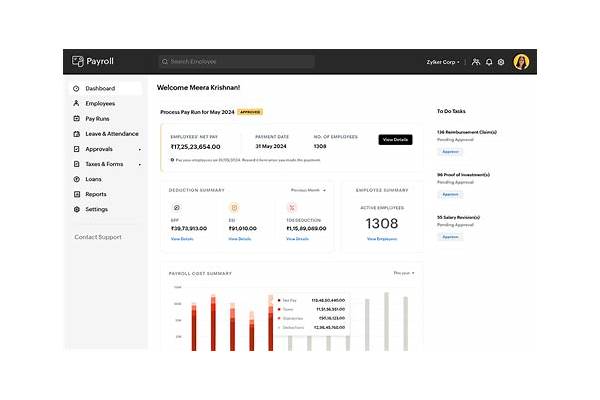Image resolution: width=600 pixels, height=400 pixels.
Task: Click the Approvals sidebar icon
Action: [77, 149]
